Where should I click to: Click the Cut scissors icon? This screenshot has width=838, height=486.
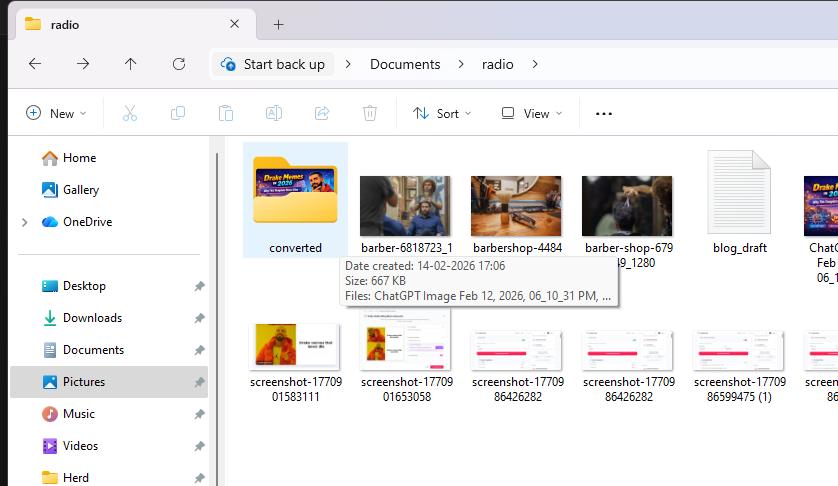pos(130,113)
